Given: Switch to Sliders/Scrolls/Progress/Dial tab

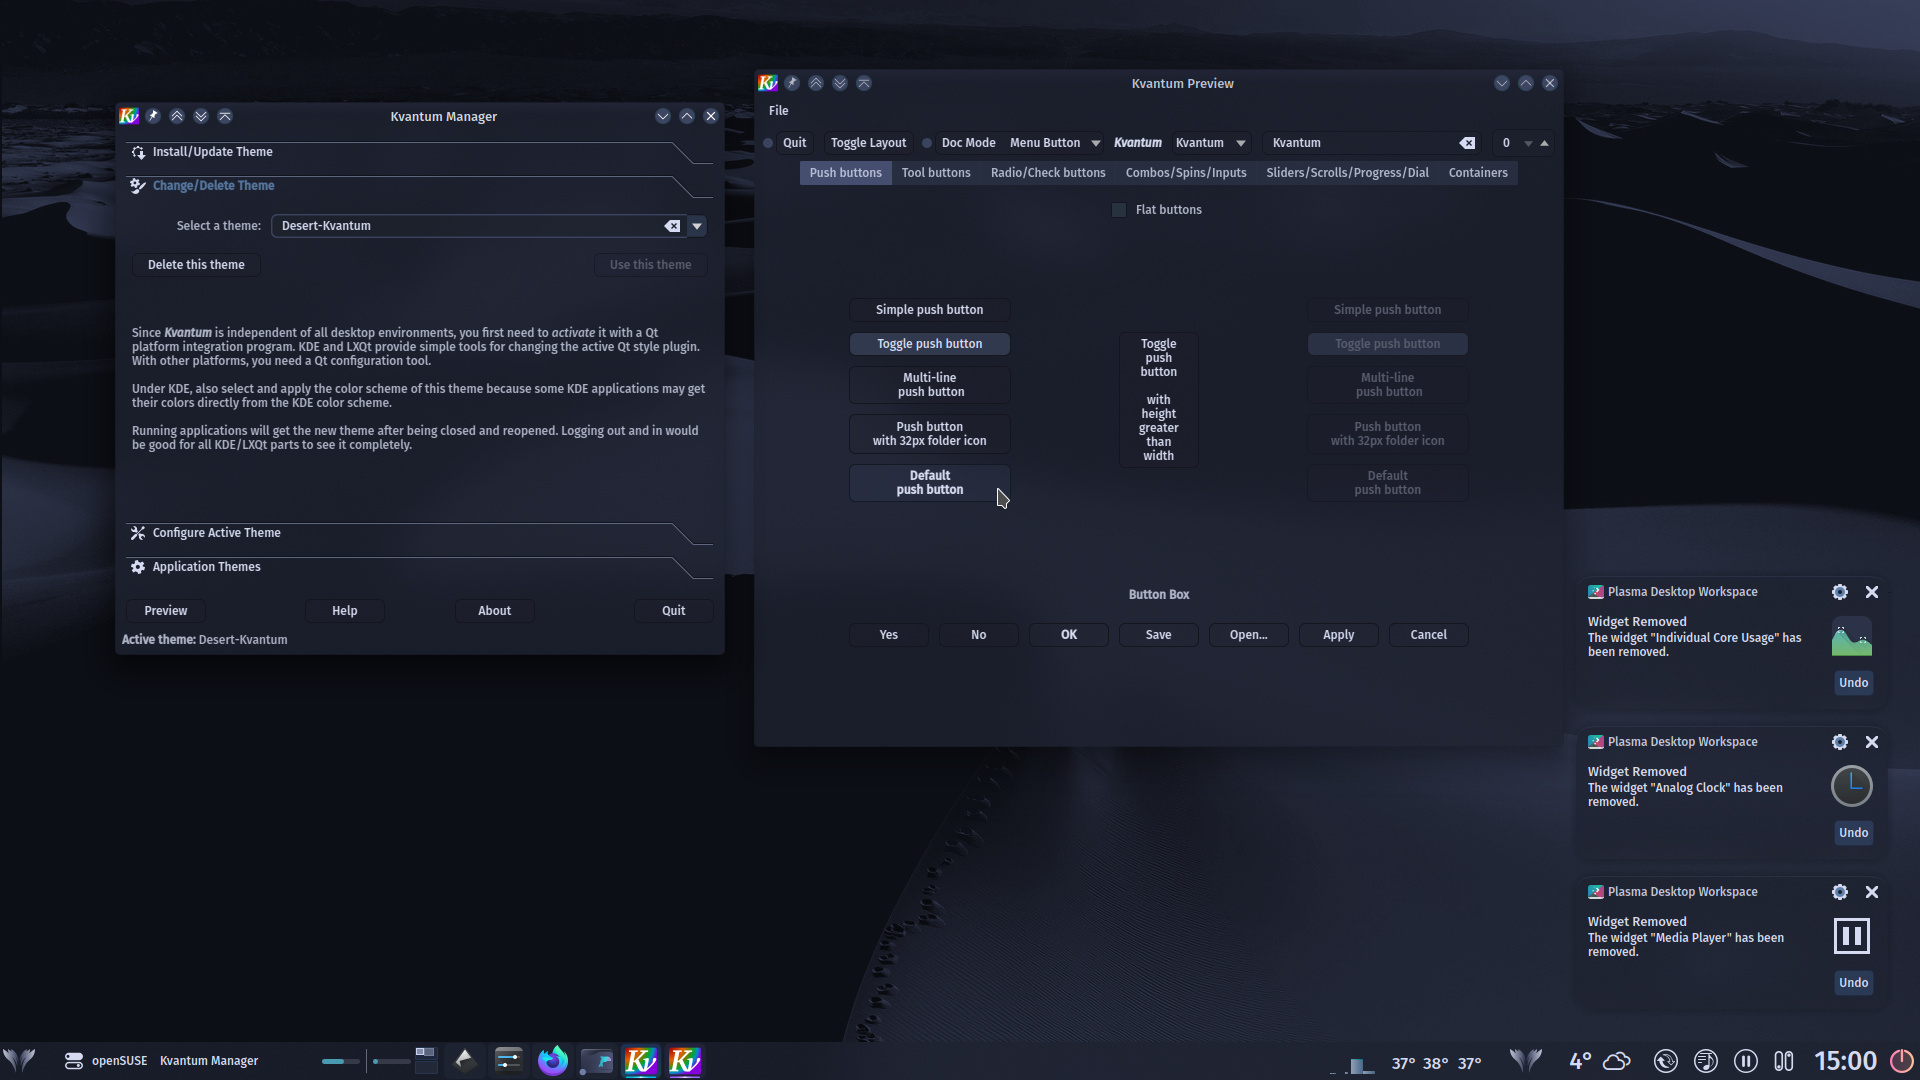Looking at the screenshot, I should point(1347,173).
